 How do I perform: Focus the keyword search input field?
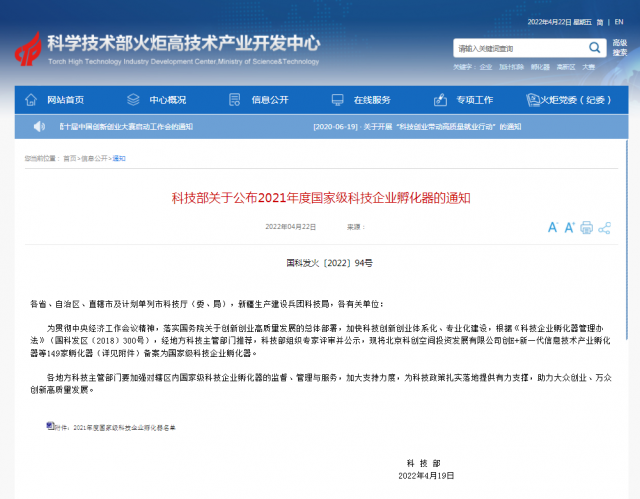point(520,49)
